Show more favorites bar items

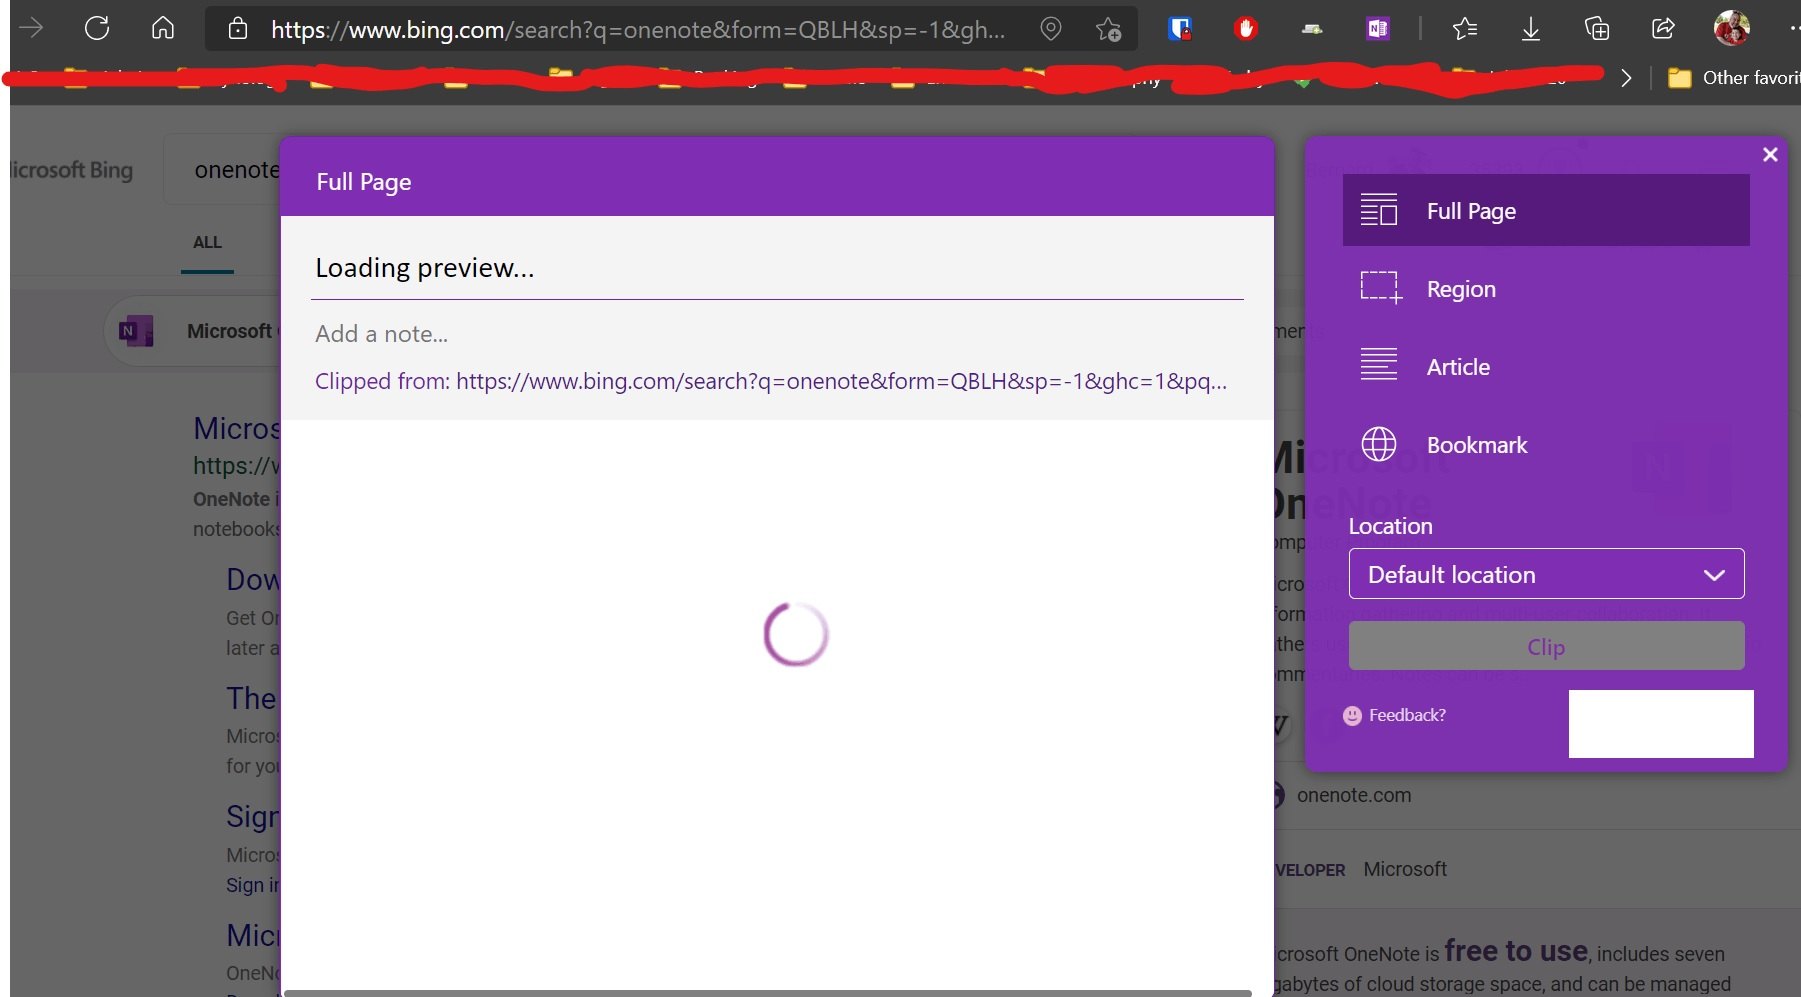pyautogui.click(x=1626, y=78)
